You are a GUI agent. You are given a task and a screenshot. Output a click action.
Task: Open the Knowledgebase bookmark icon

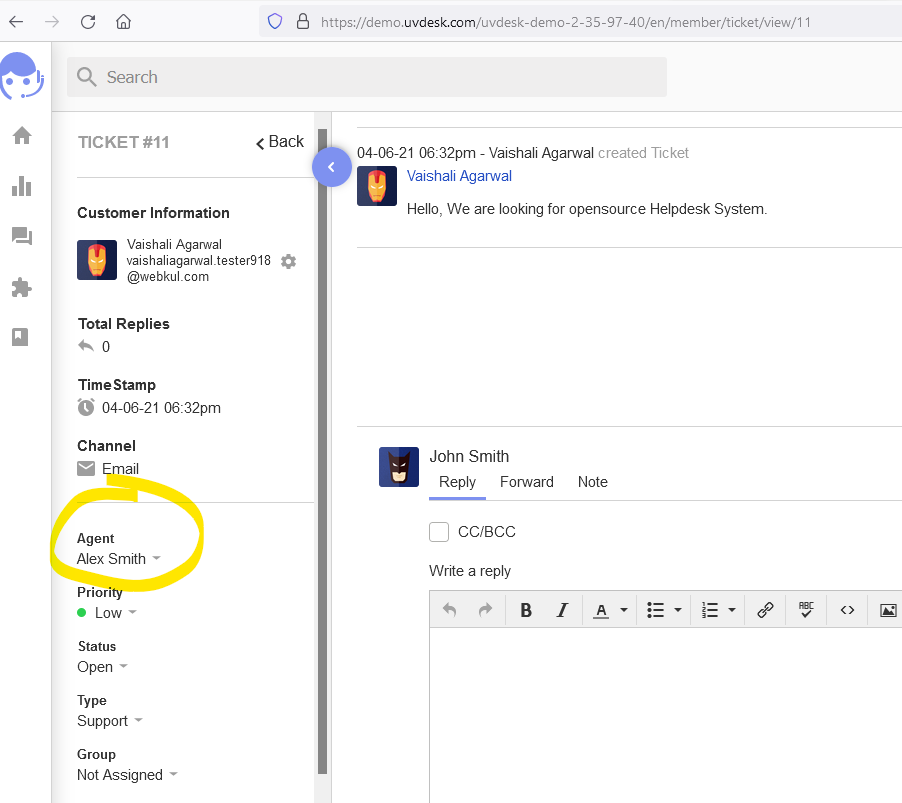[x=21, y=337]
